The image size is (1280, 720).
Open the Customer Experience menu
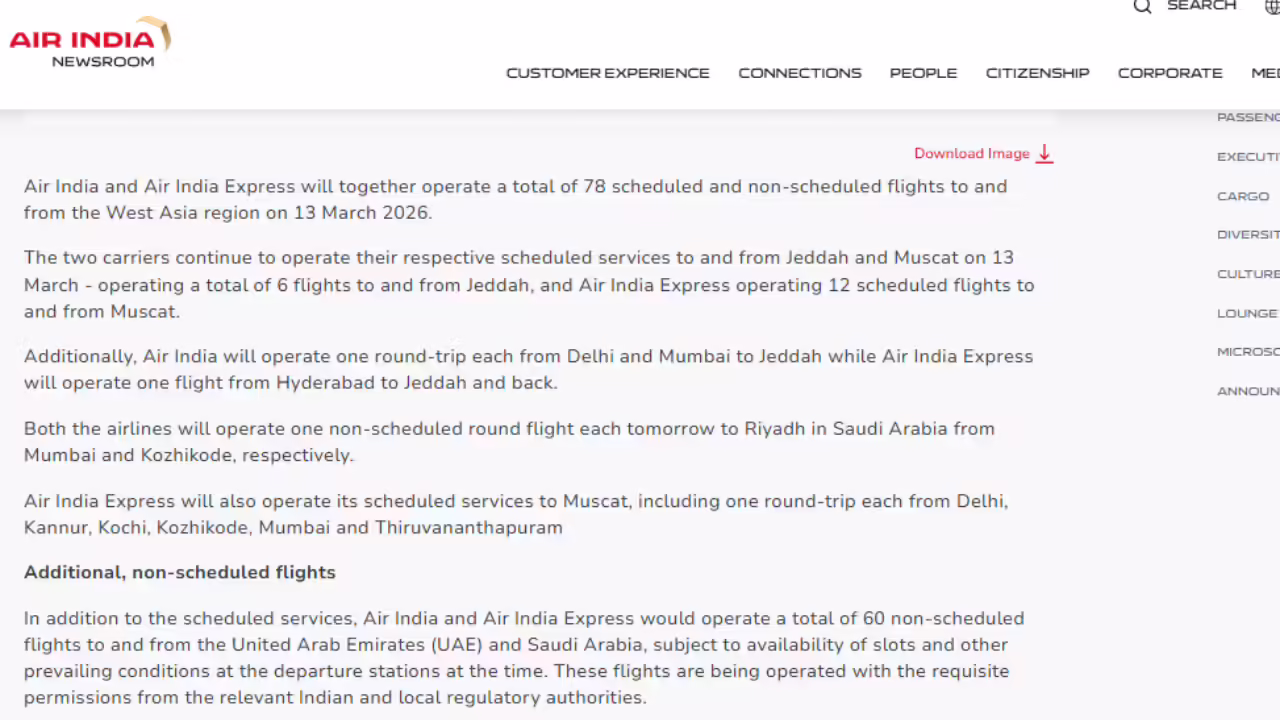click(607, 73)
